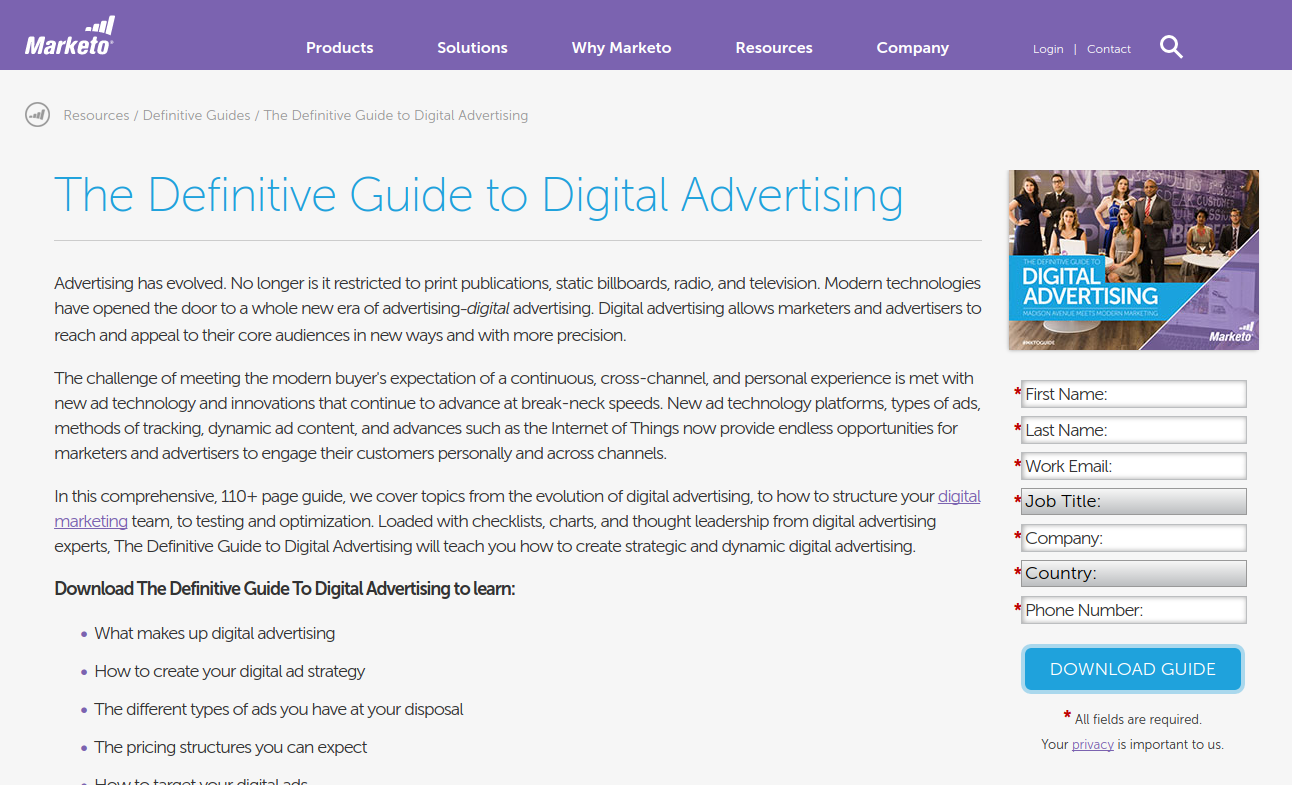Screen dimensions: 1292x785
Task: Click the guide cover thumbnail image
Action: point(1132,260)
